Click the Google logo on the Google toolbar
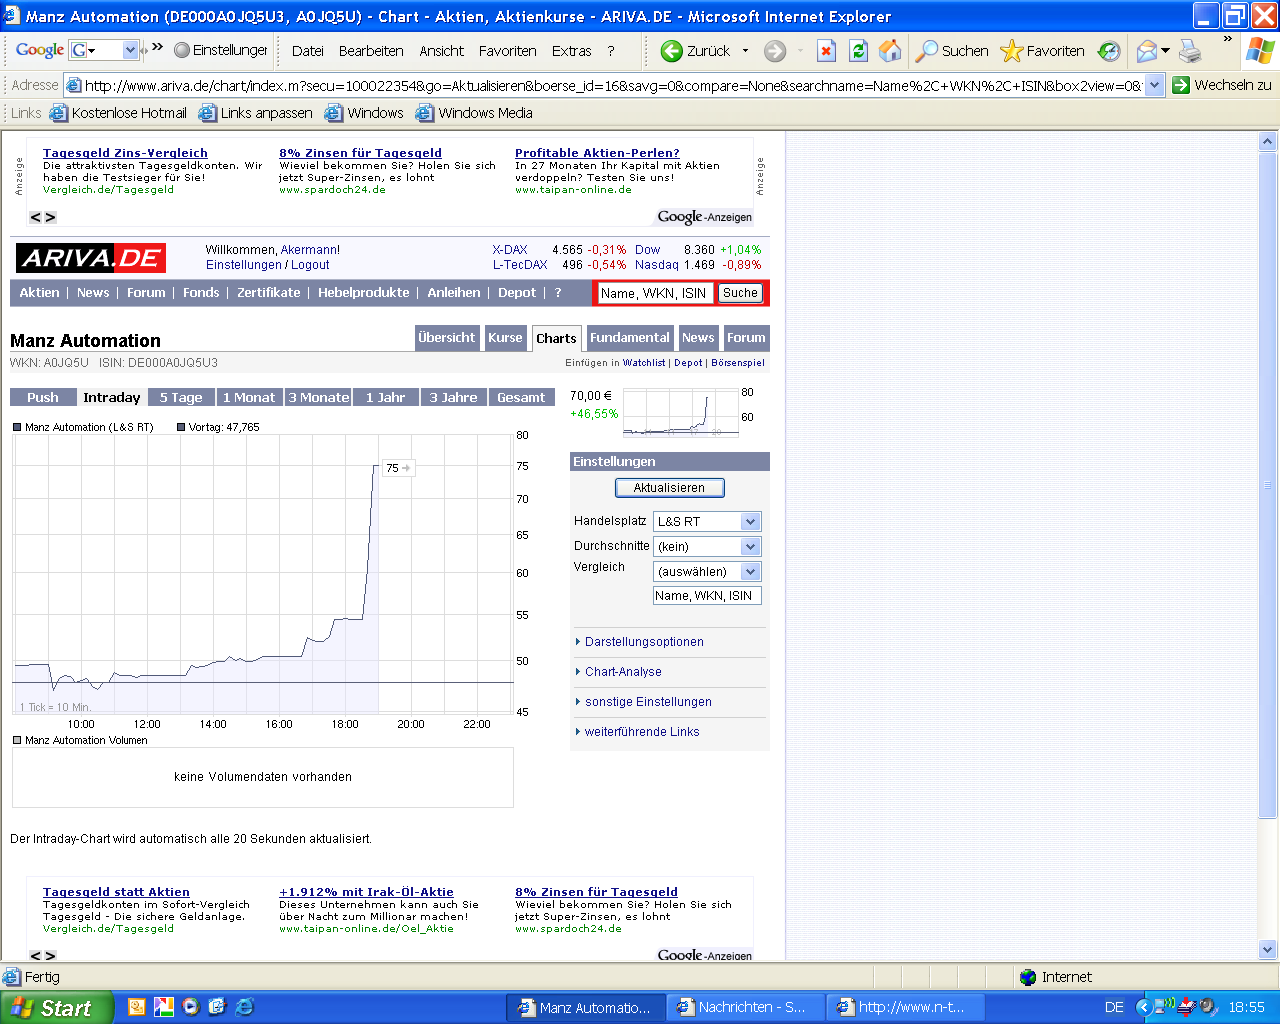The height and width of the screenshot is (1024, 1280). pyautogui.click(x=40, y=50)
